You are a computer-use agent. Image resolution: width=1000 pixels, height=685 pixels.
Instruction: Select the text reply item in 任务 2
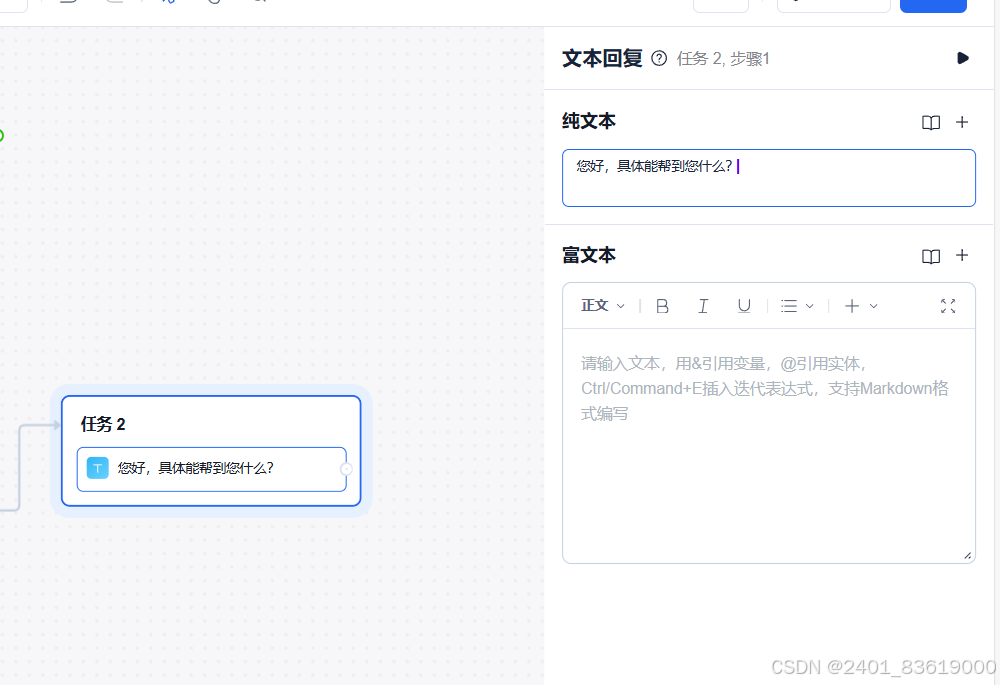coord(212,469)
